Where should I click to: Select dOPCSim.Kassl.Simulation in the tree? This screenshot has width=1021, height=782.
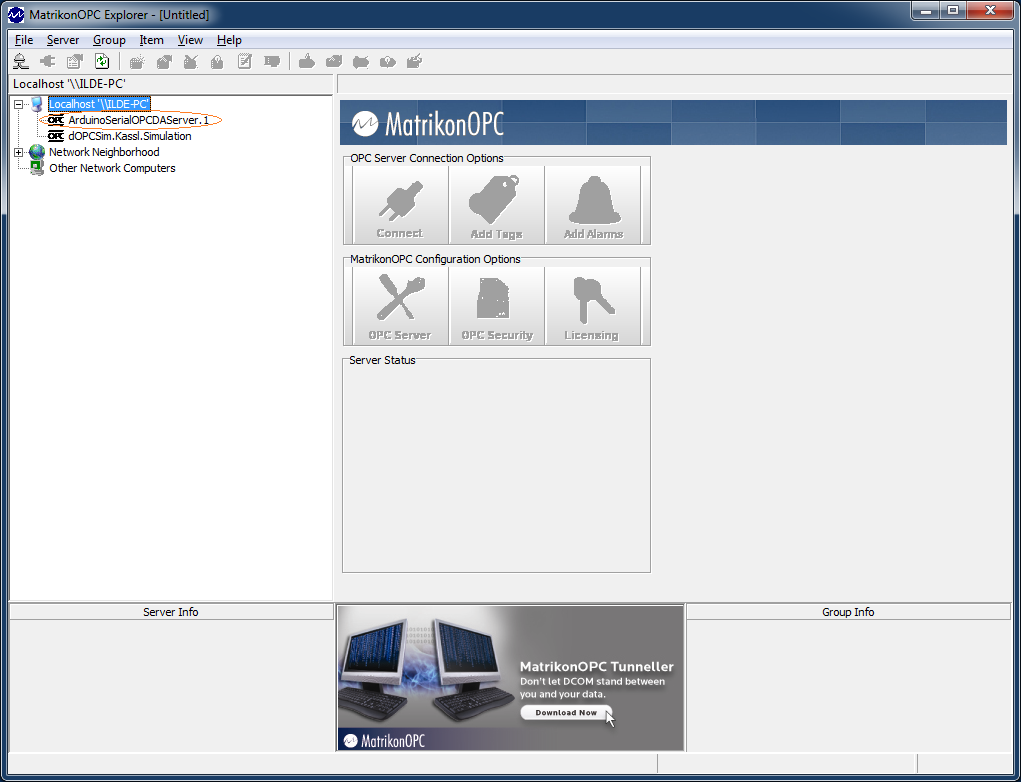pyautogui.click(x=130, y=136)
